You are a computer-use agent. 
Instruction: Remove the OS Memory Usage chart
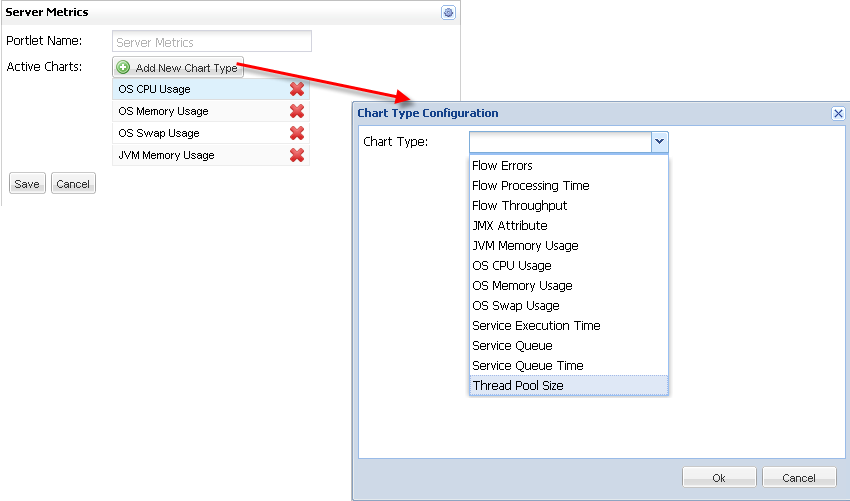click(297, 111)
